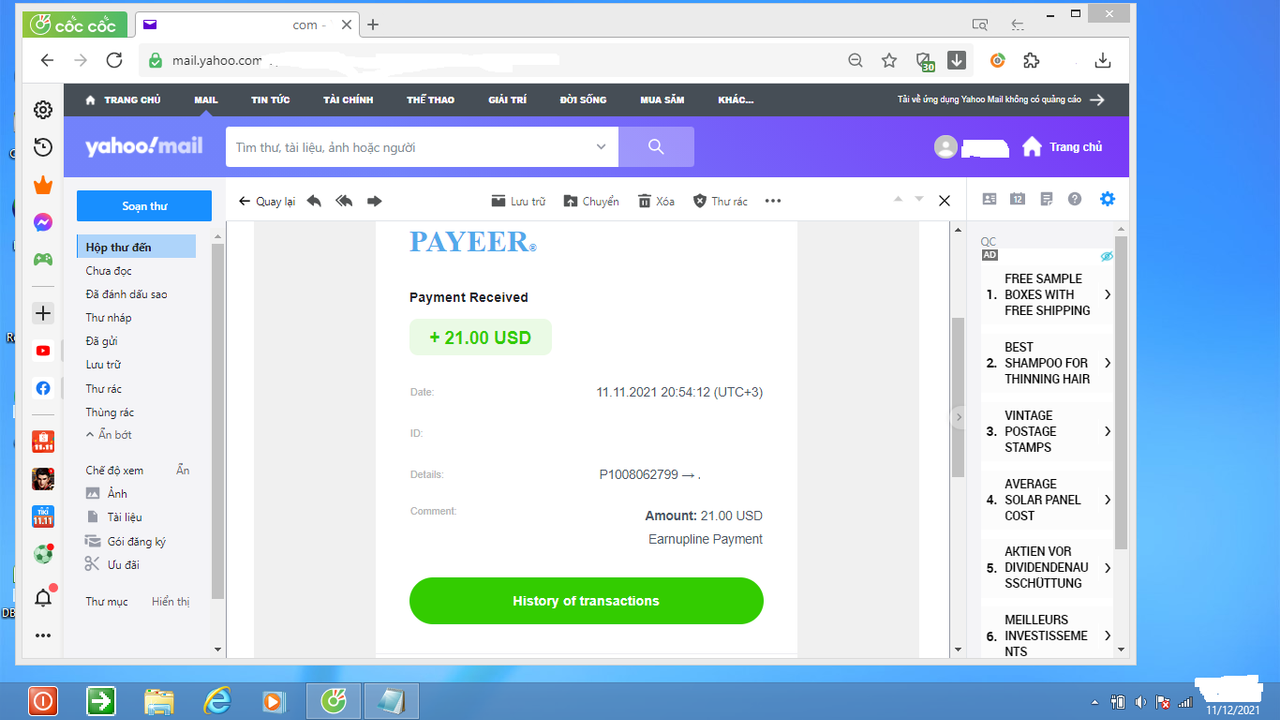
Task: Open the file explorer taskbar icon
Action: click(160, 701)
